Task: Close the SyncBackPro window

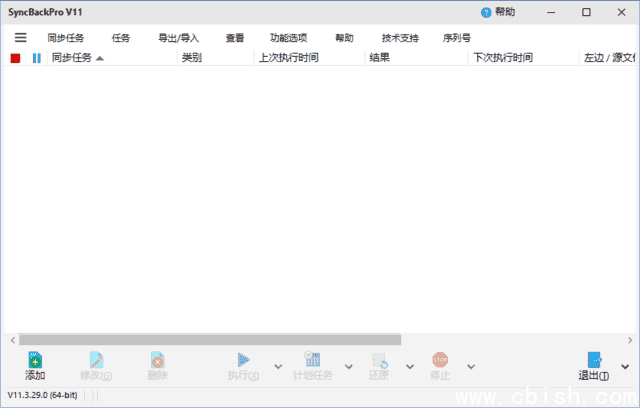Action: tap(621, 12)
